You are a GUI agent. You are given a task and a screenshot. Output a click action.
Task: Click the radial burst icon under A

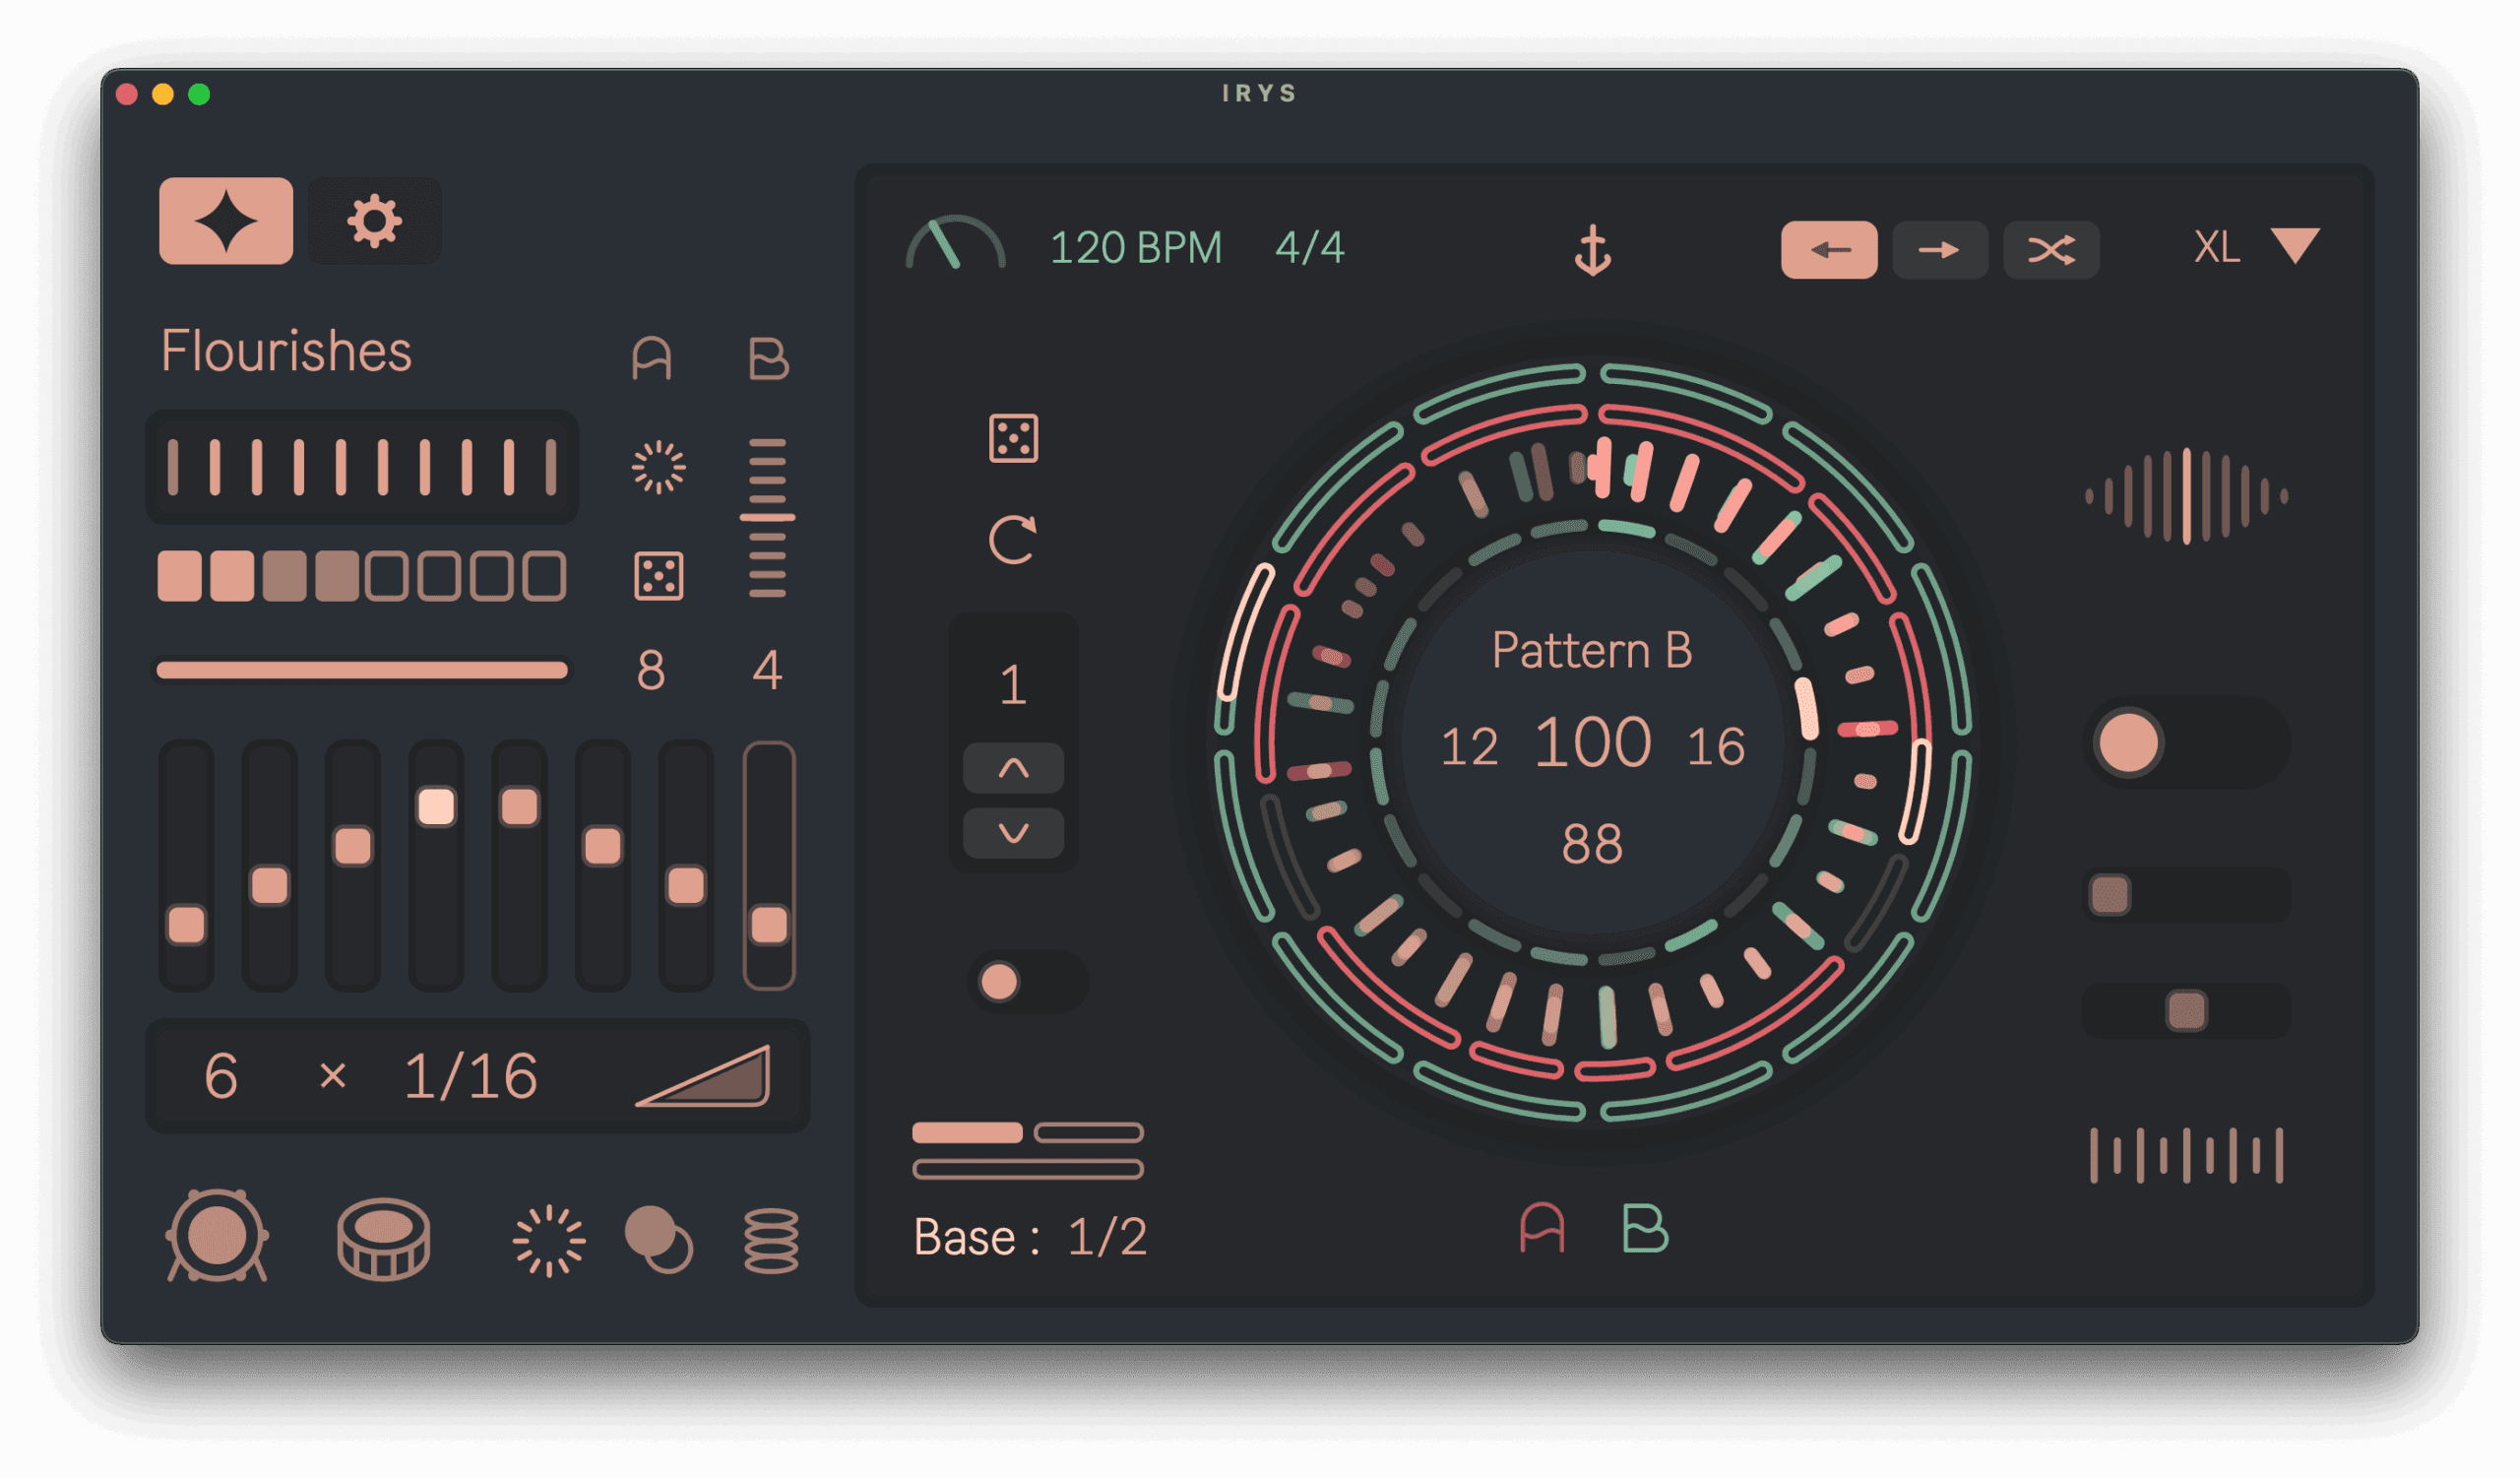coord(659,467)
